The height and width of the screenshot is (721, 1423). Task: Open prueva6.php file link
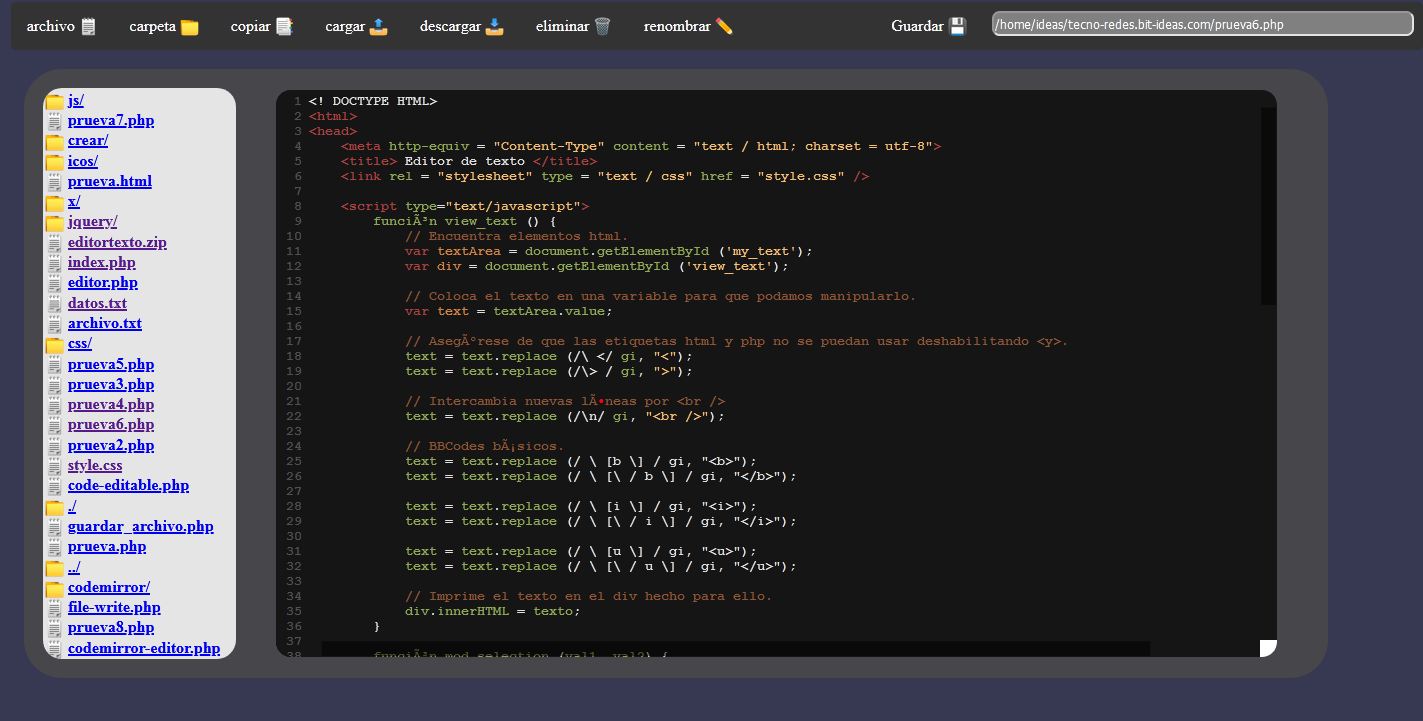(110, 424)
